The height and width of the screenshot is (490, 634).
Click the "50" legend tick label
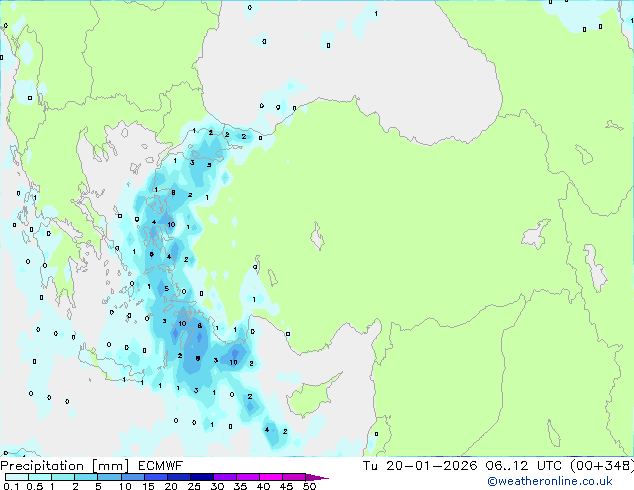(x=309, y=486)
